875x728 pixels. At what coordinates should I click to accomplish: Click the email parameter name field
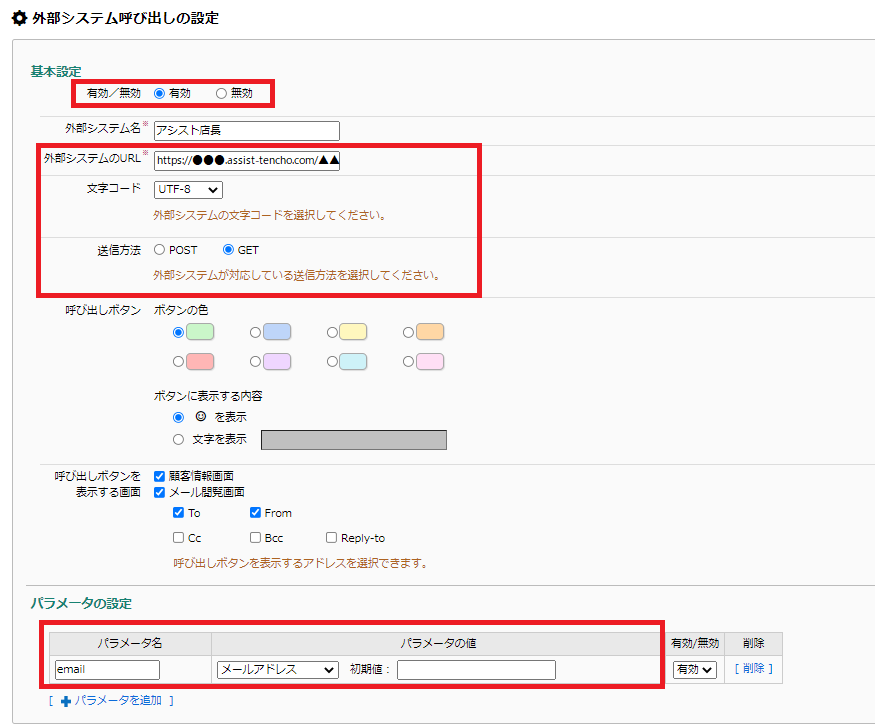click(x=107, y=669)
